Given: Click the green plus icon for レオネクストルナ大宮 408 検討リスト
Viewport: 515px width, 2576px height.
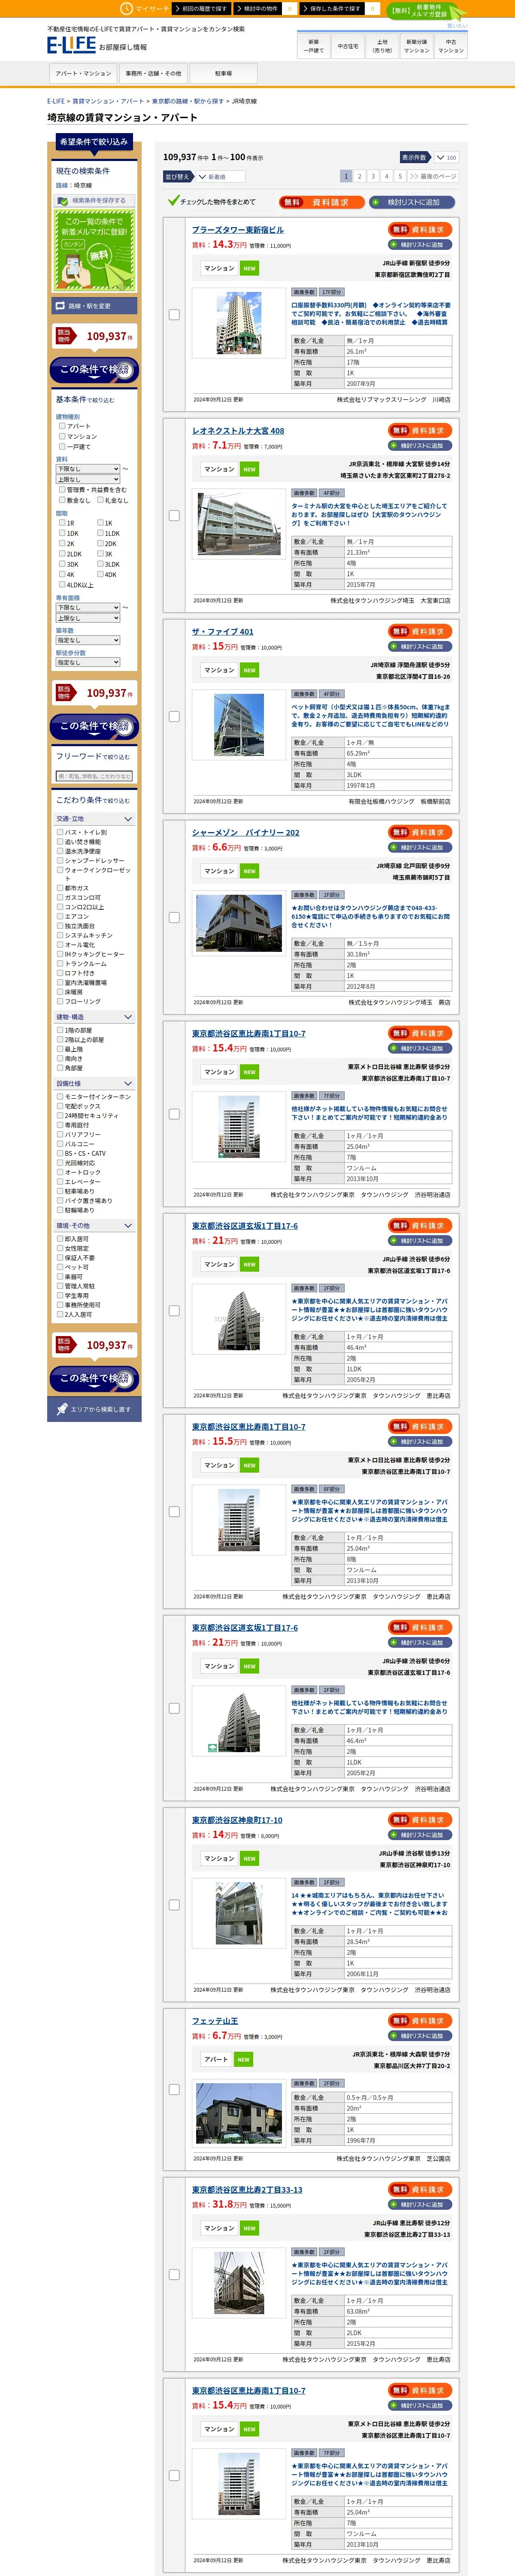Looking at the screenshot, I should 395,446.
